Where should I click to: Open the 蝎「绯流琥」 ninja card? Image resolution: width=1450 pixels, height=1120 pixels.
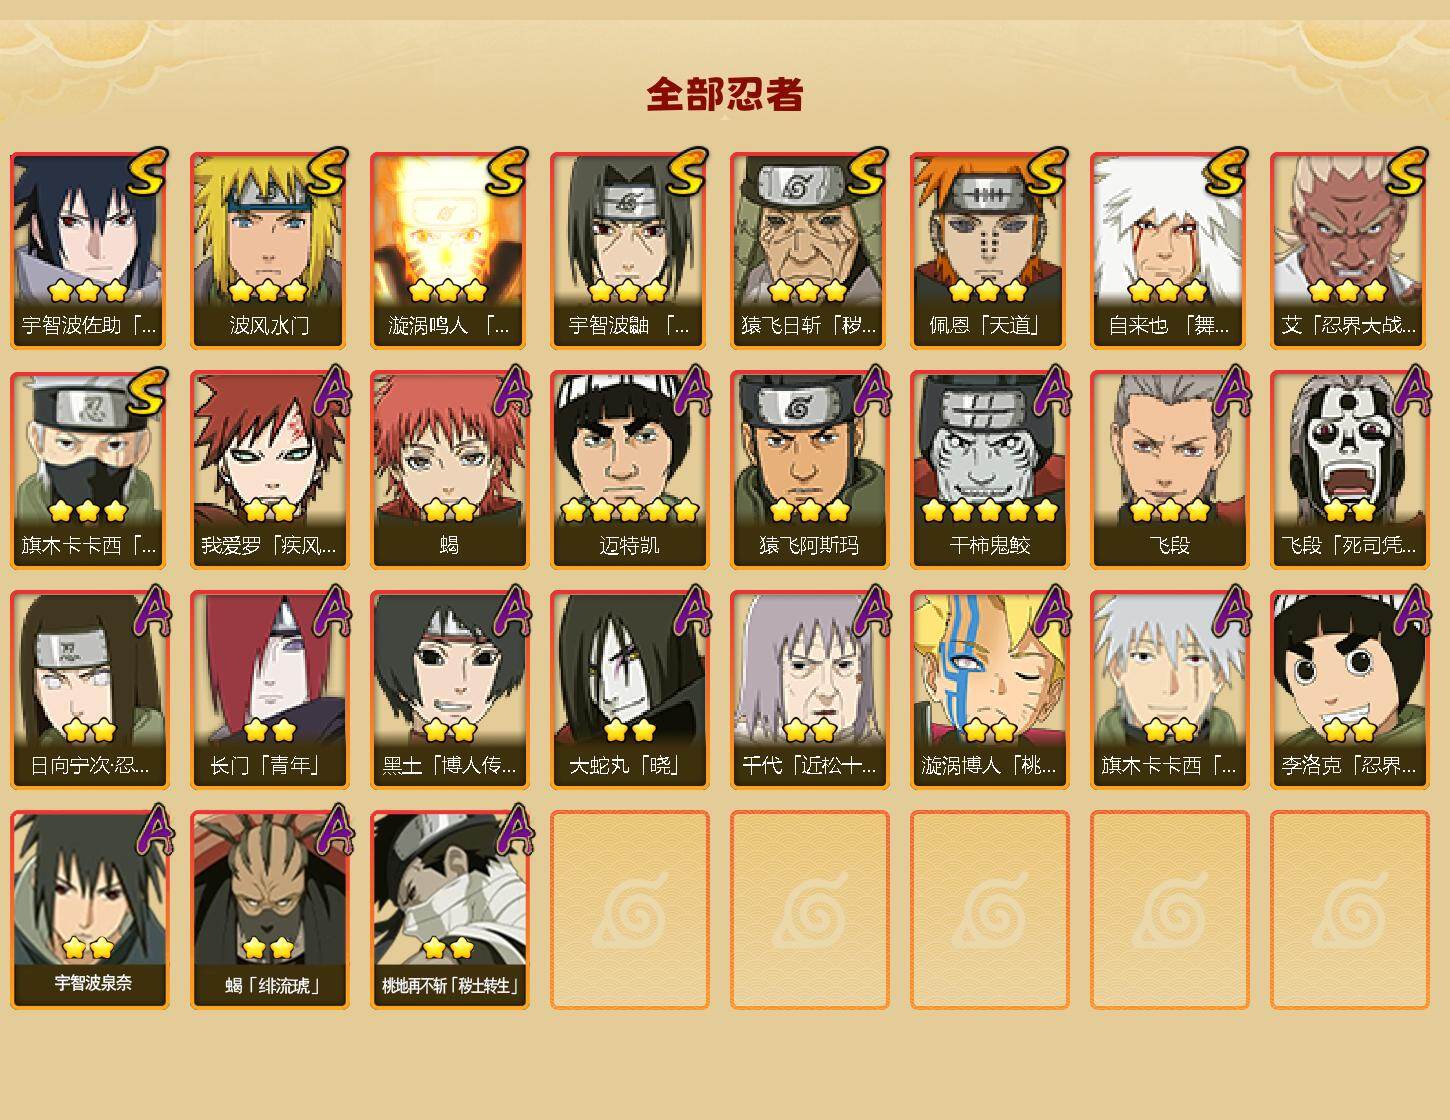point(270,910)
